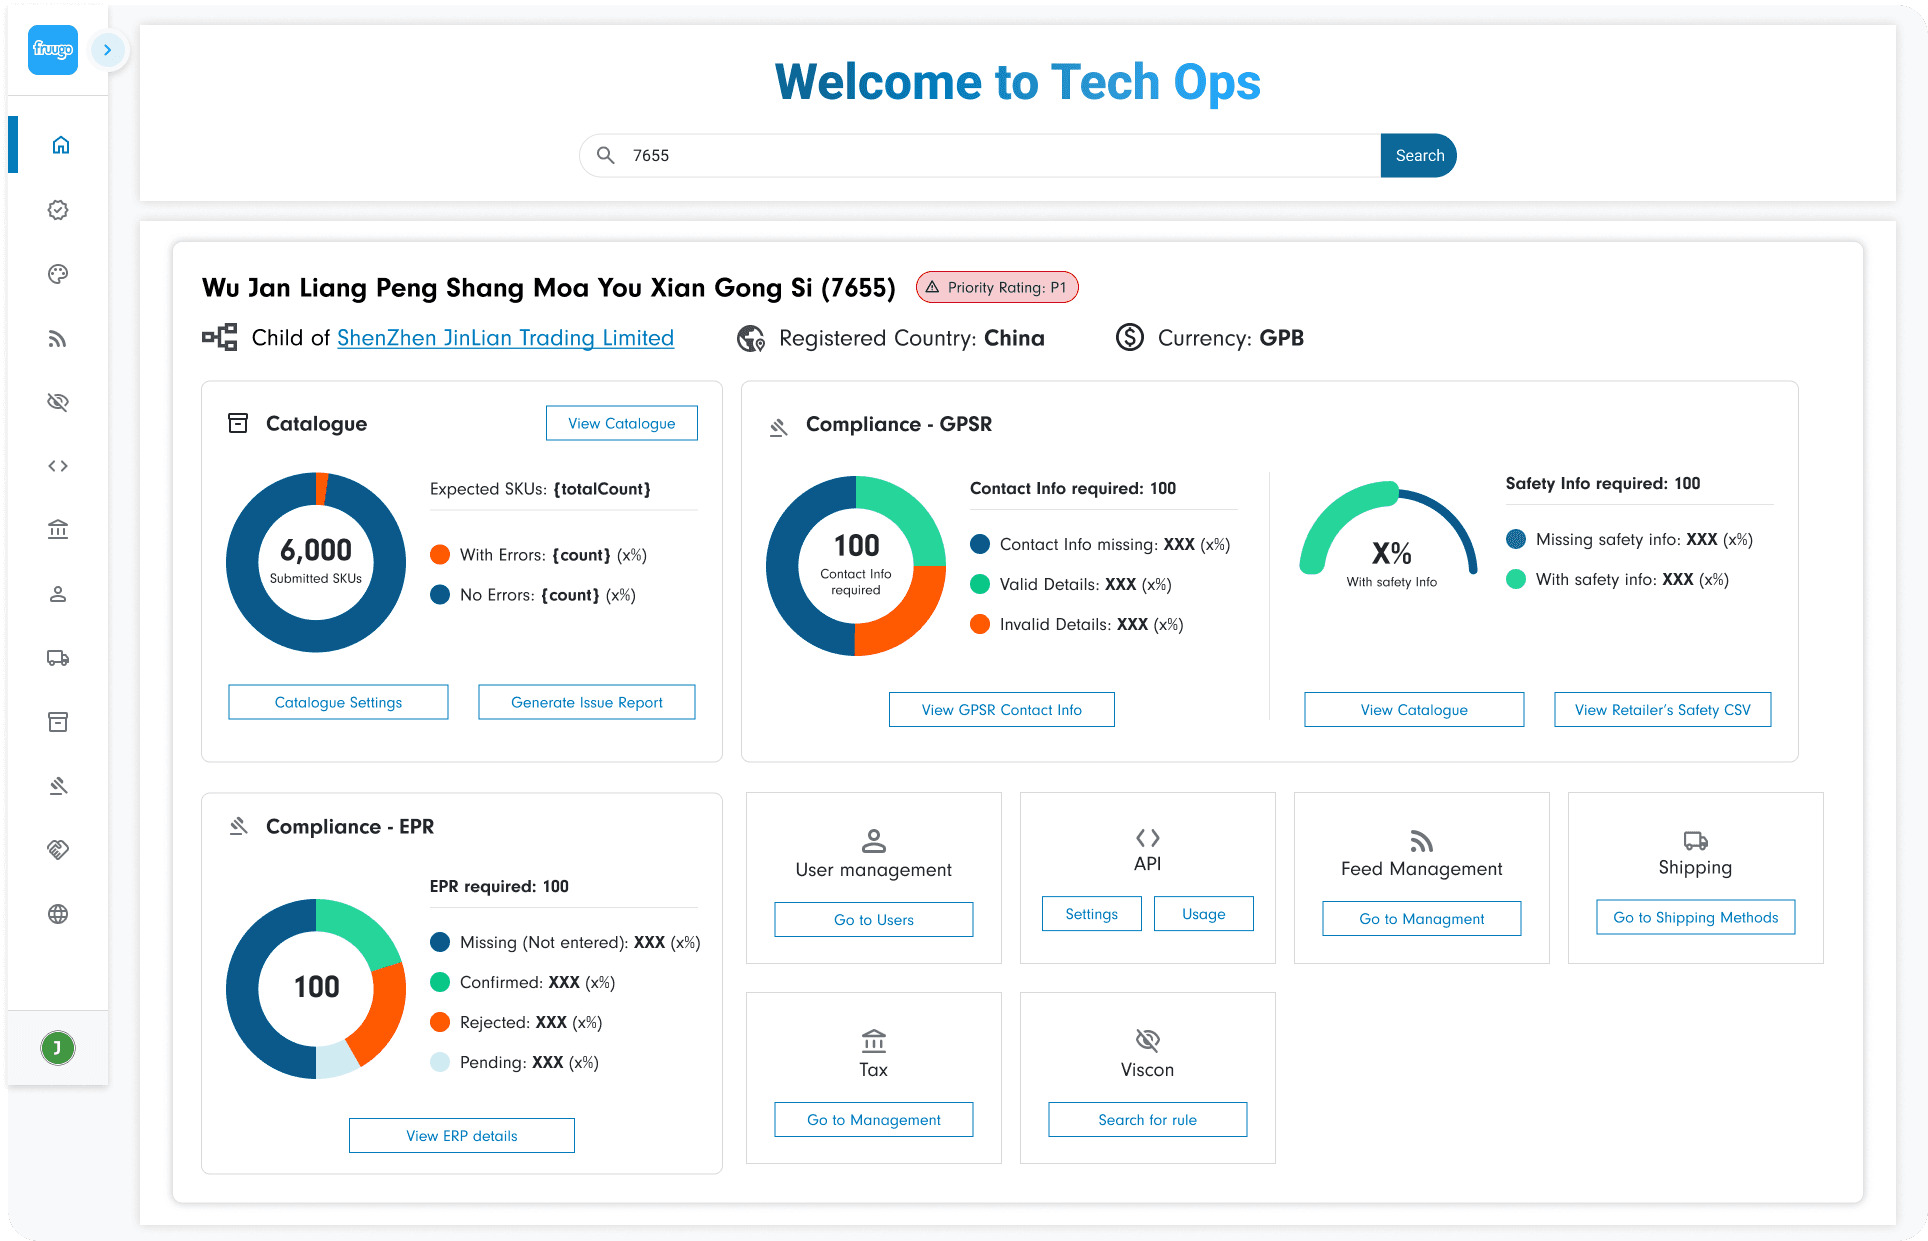
Task: Open the crossed-eye Viscon sidebar icon
Action: [58, 402]
